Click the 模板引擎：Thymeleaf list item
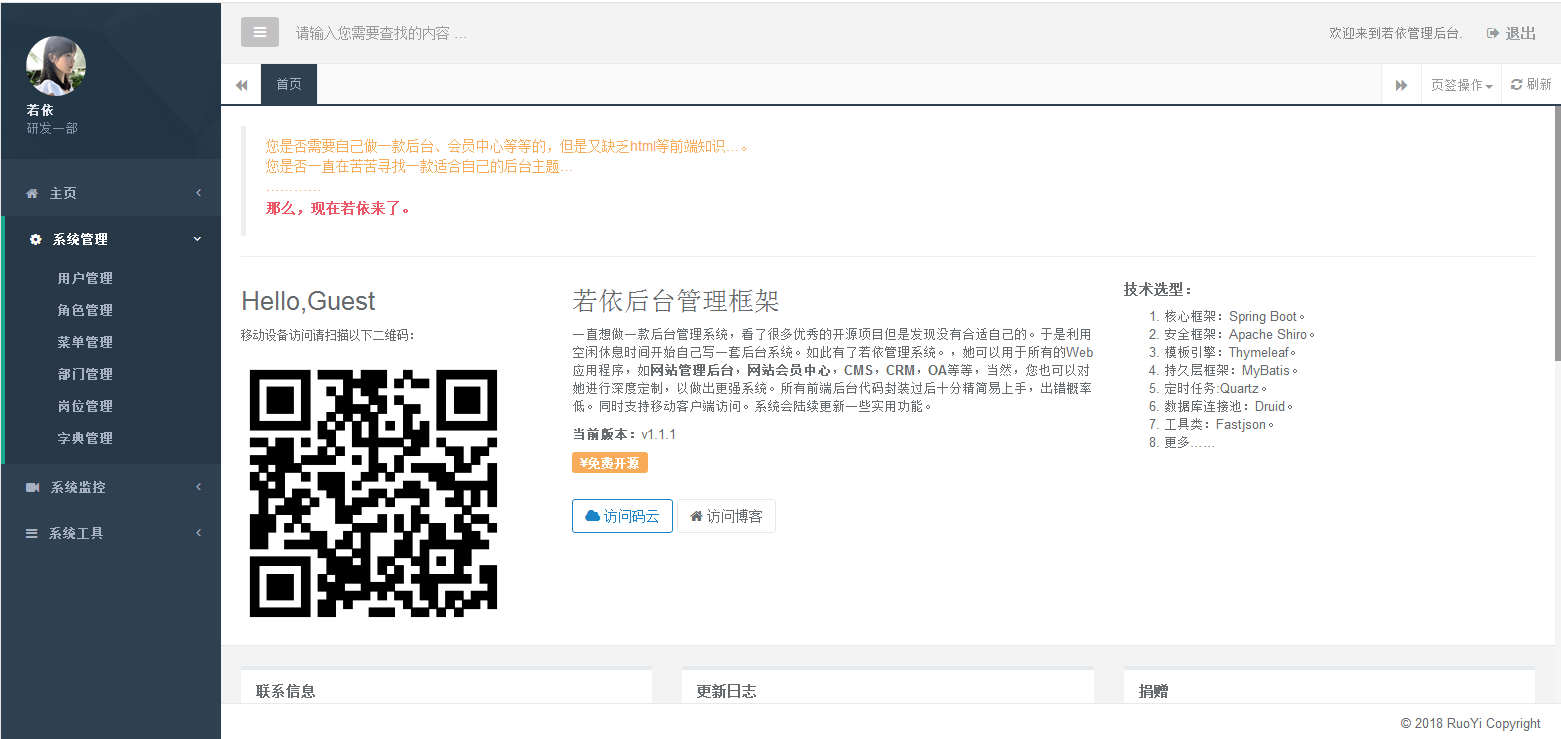 click(x=1230, y=352)
